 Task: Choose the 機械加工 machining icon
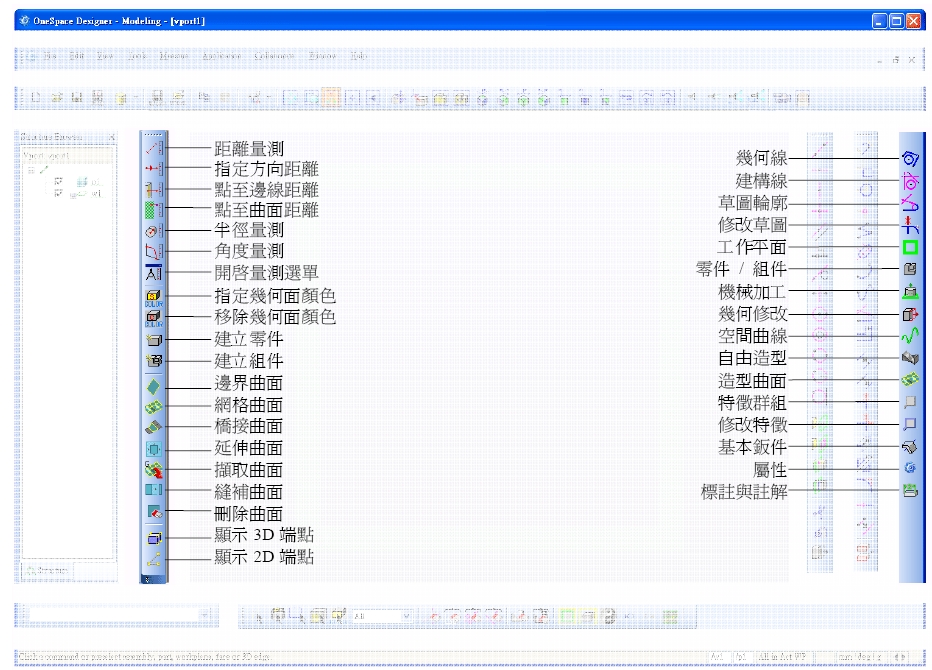910,291
